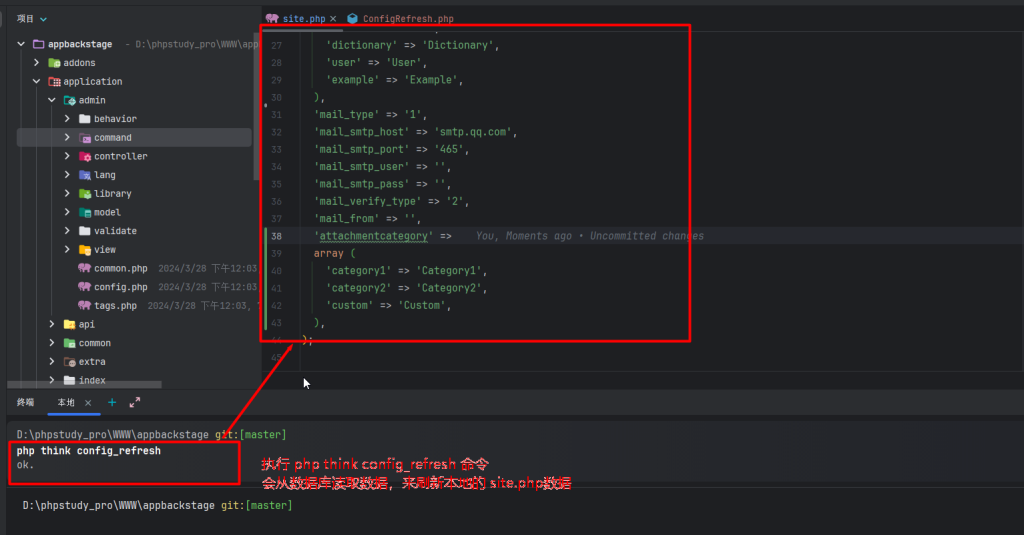Expand the addons folder
The image size is (1024, 535).
37,63
